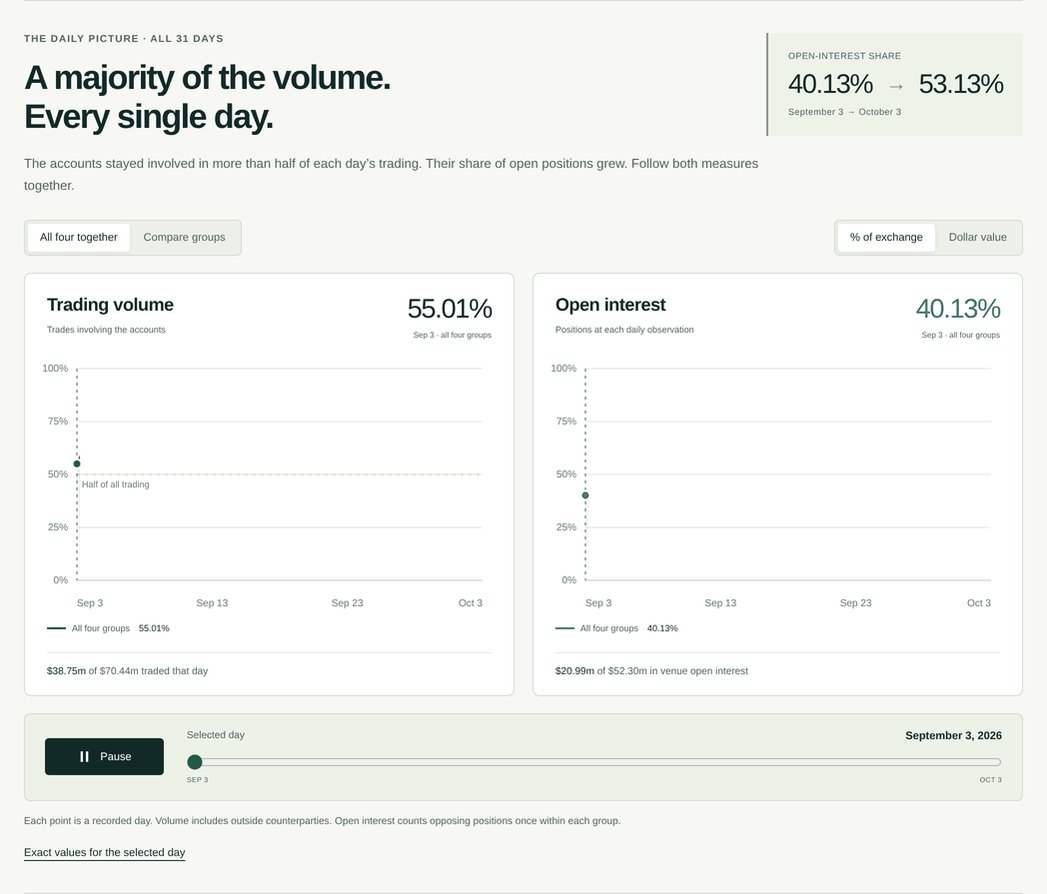Click 'Trades involving the accounts' subtitle
The height and width of the screenshot is (894, 1047).
(106, 330)
